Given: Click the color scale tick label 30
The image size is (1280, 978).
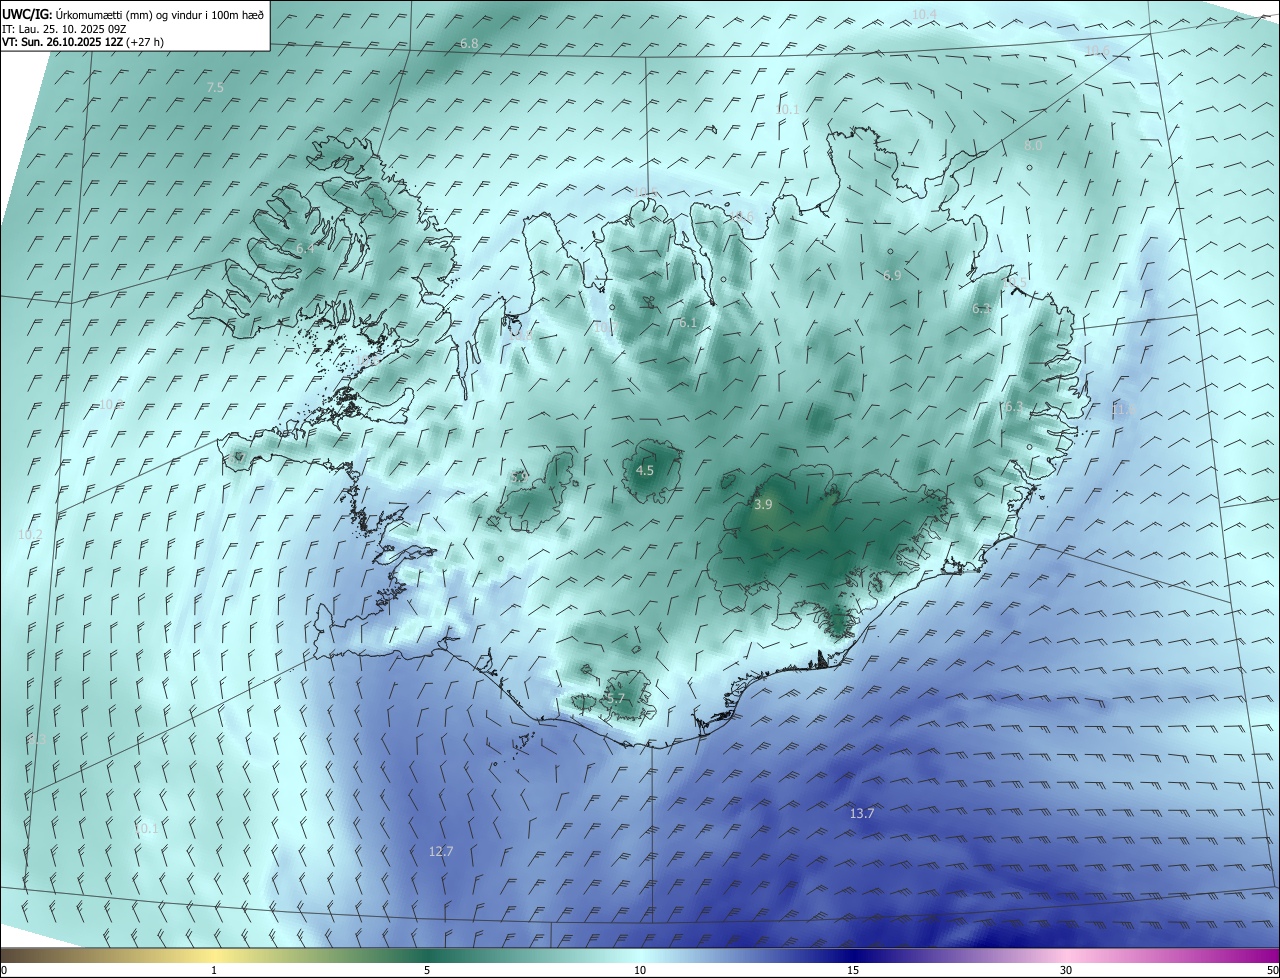Looking at the screenshot, I should (1066, 970).
